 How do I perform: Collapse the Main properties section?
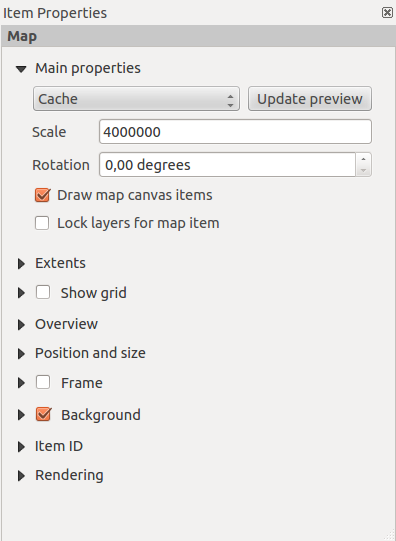(21, 69)
